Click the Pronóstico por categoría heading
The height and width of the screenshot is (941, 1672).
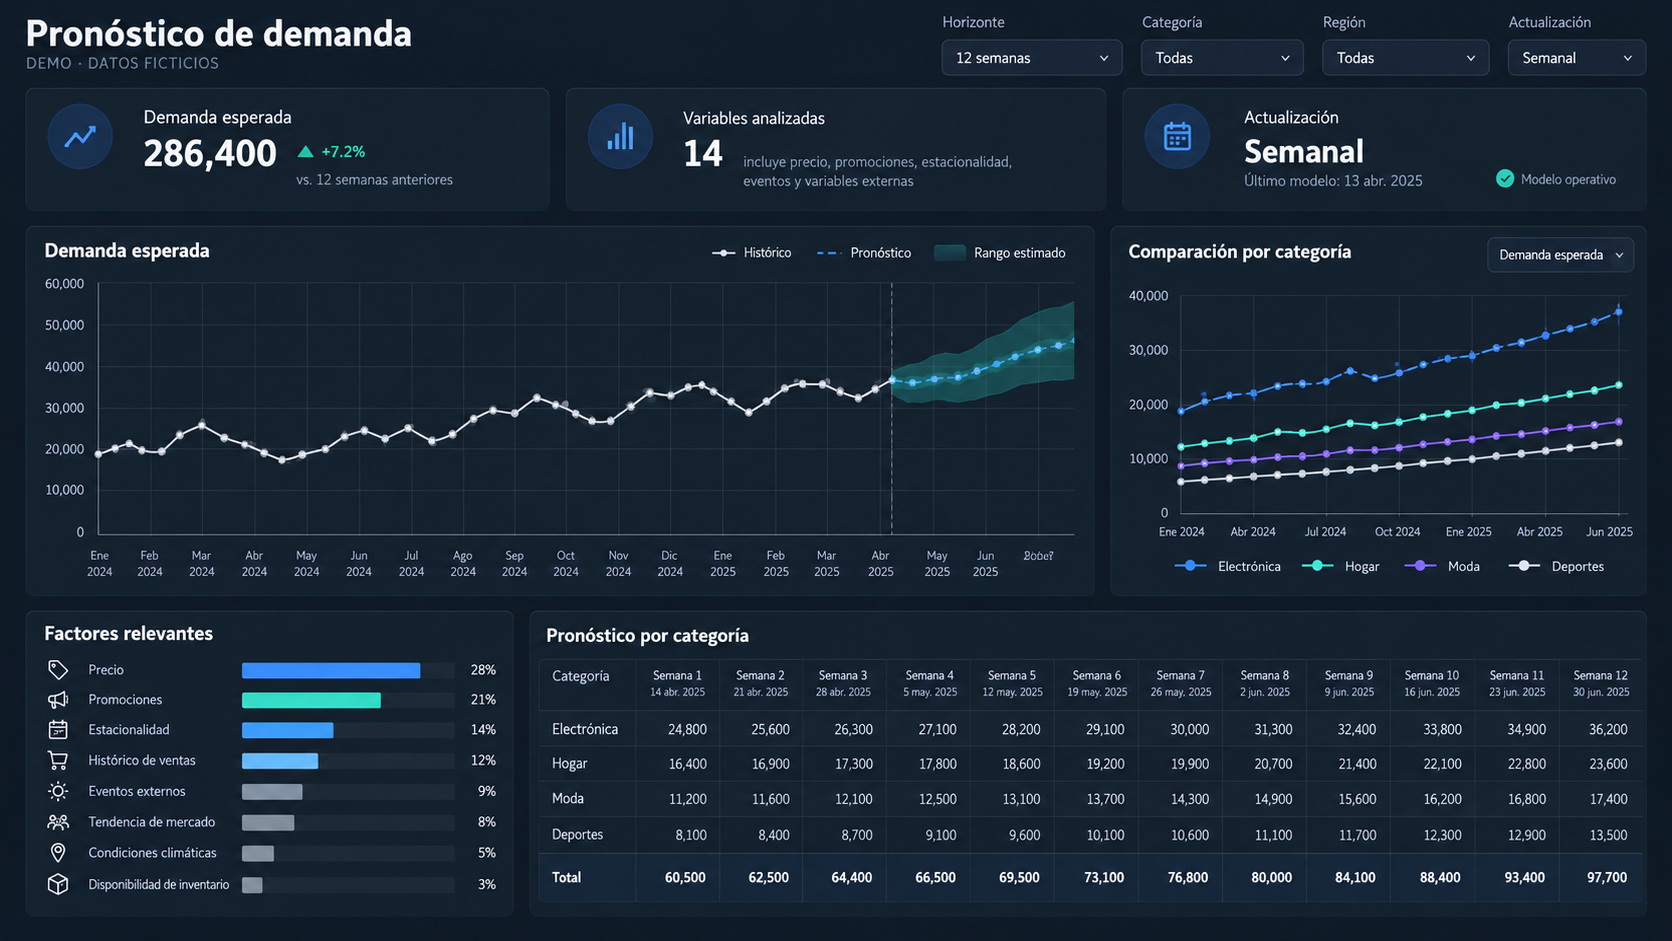click(x=647, y=635)
